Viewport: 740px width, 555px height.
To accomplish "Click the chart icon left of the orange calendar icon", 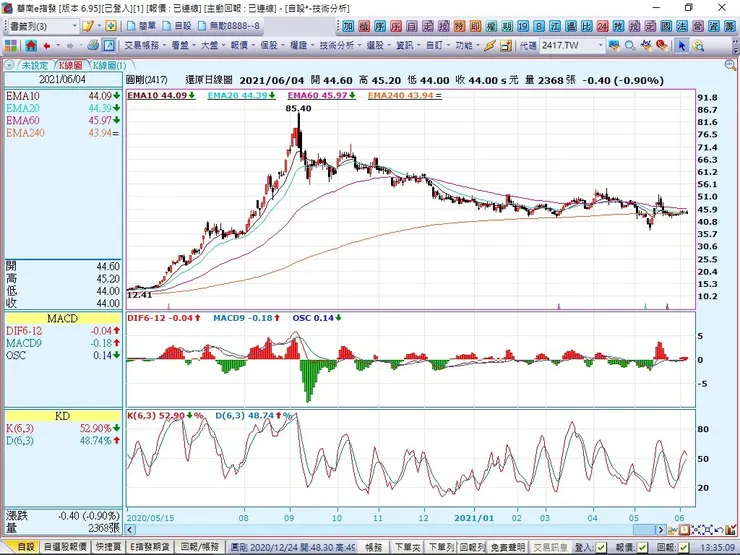I will [x=673, y=530].
